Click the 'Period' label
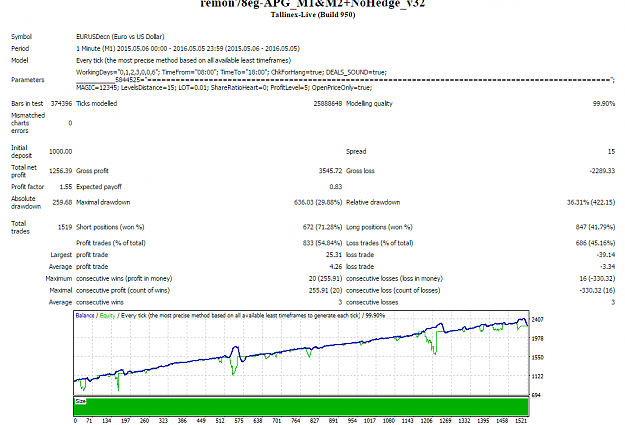Screen dimensions: 625x425 (20, 49)
